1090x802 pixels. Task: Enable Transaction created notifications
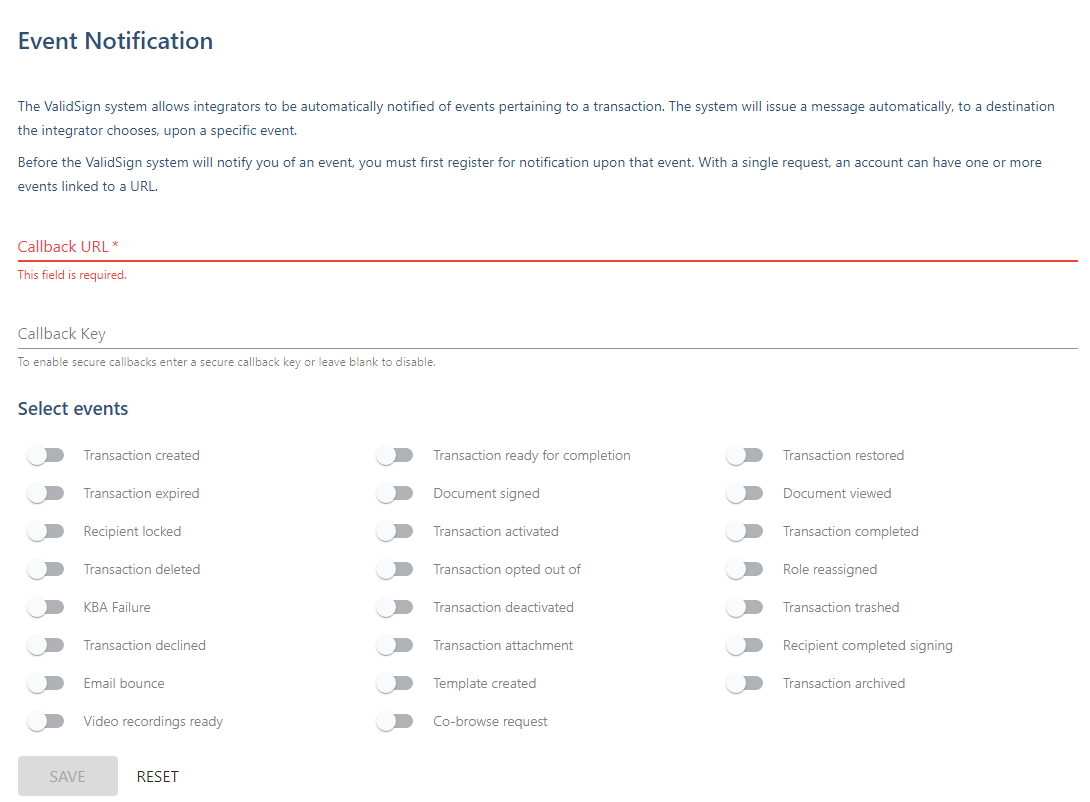coord(46,455)
